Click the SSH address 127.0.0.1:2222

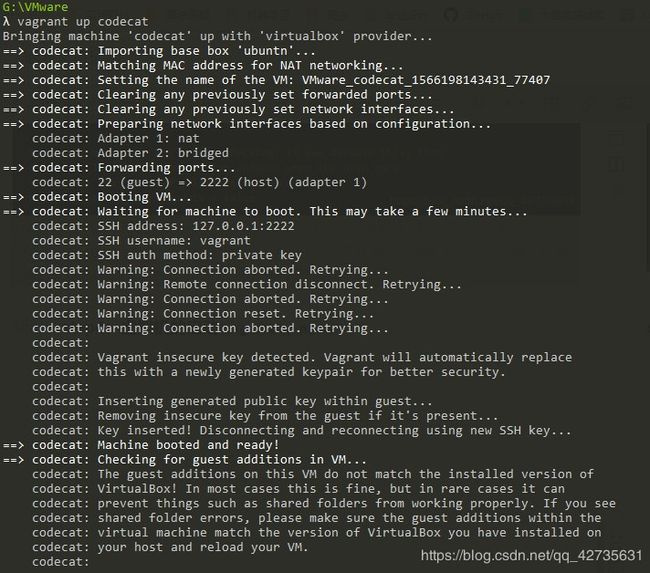coord(243,226)
